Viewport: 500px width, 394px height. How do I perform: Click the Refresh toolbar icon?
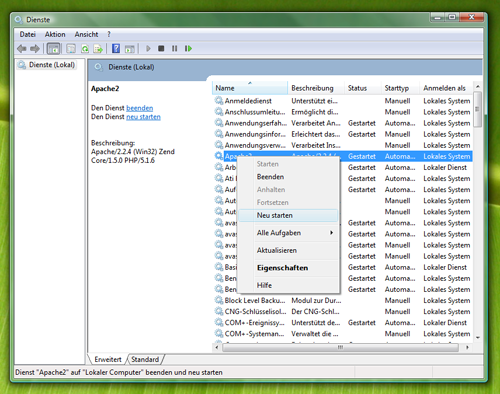pyautogui.click(x=85, y=49)
